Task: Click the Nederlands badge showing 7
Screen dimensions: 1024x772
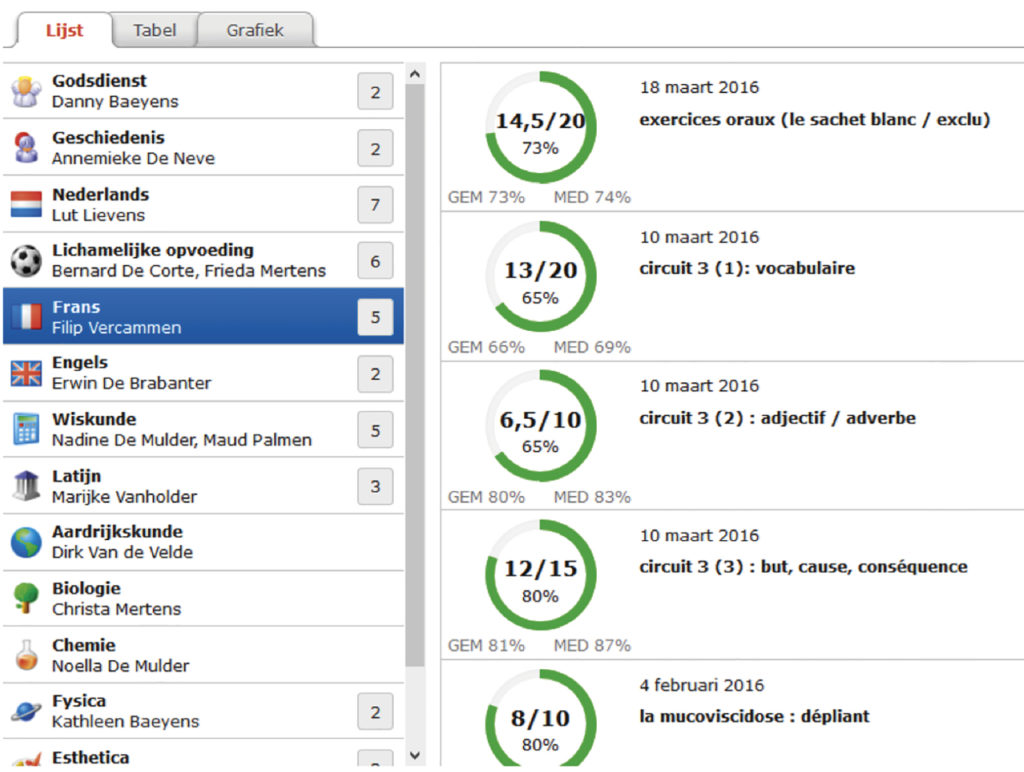Action: 375,205
